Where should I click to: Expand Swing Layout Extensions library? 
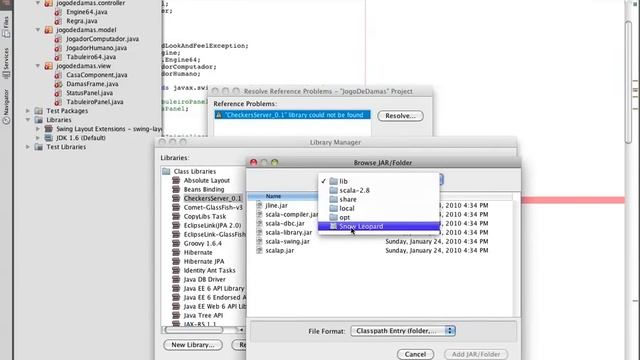point(38,129)
